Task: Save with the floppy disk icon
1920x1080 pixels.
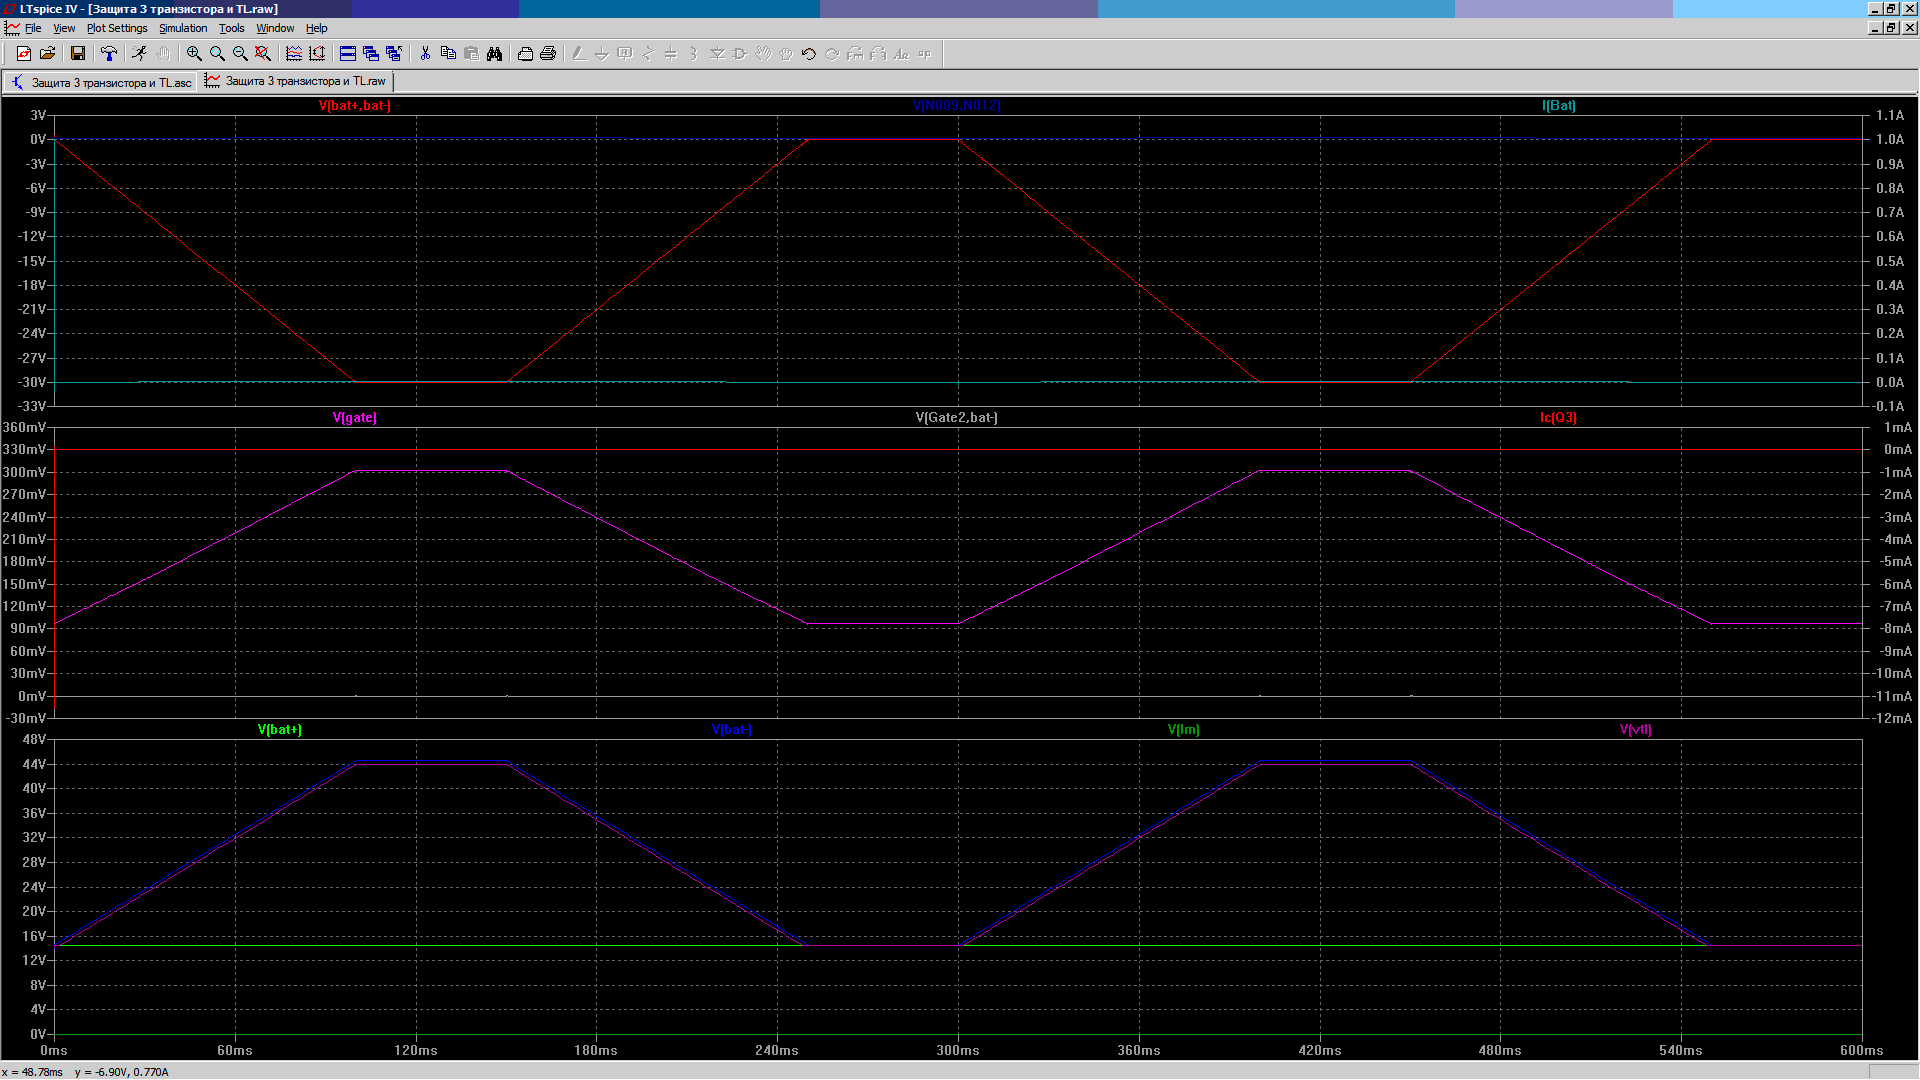Action: [x=78, y=54]
